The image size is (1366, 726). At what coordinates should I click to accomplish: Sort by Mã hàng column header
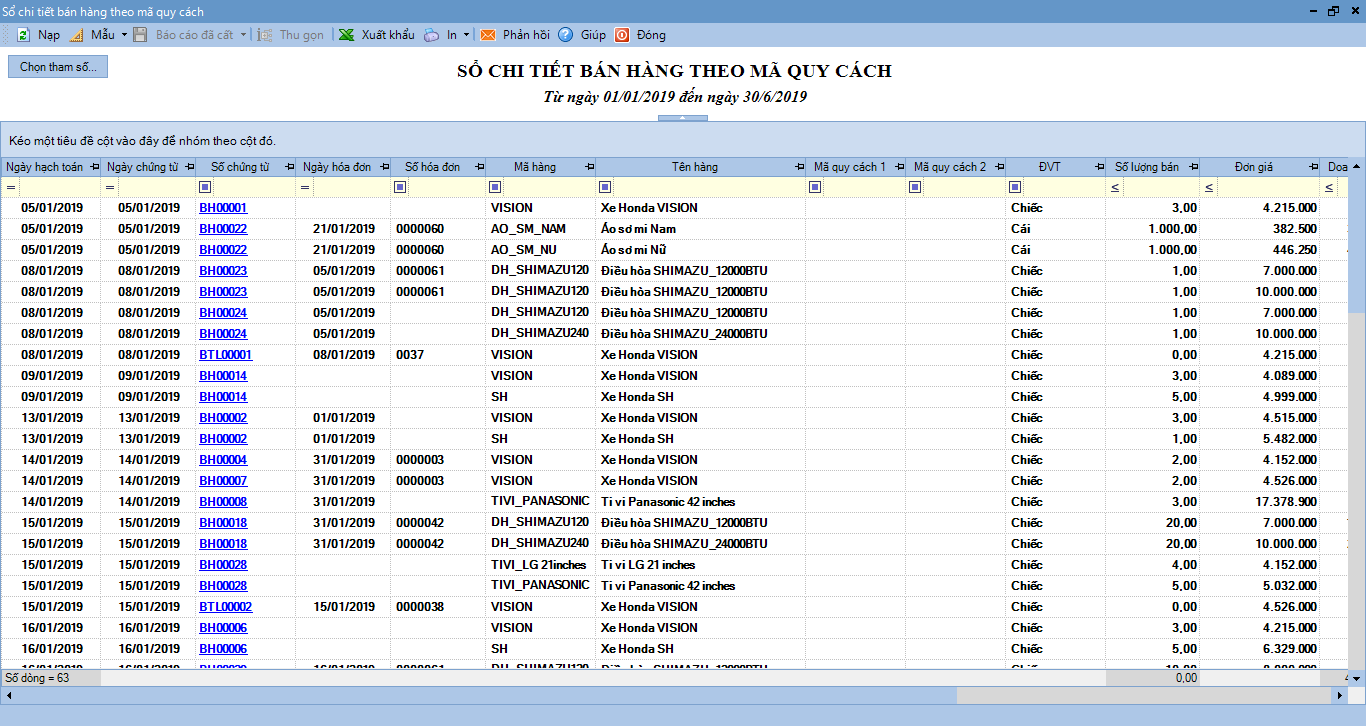[x=535, y=167]
